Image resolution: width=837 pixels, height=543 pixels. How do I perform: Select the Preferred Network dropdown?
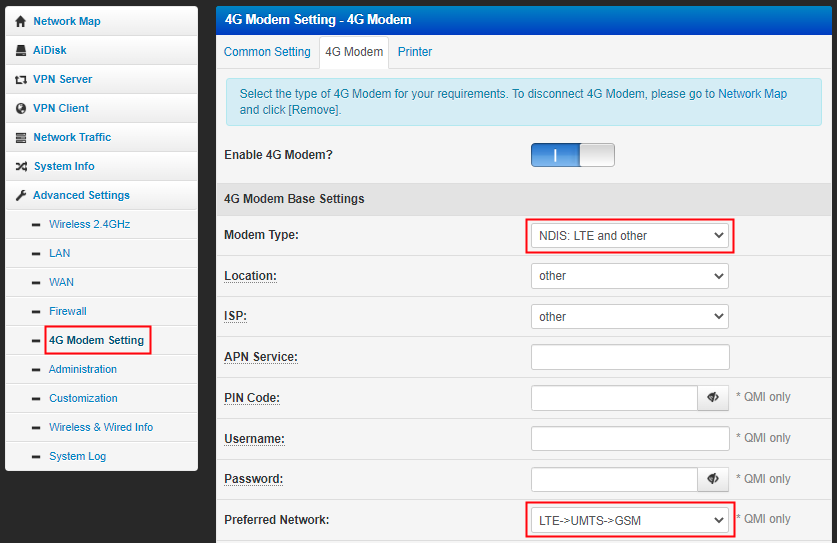coord(629,520)
